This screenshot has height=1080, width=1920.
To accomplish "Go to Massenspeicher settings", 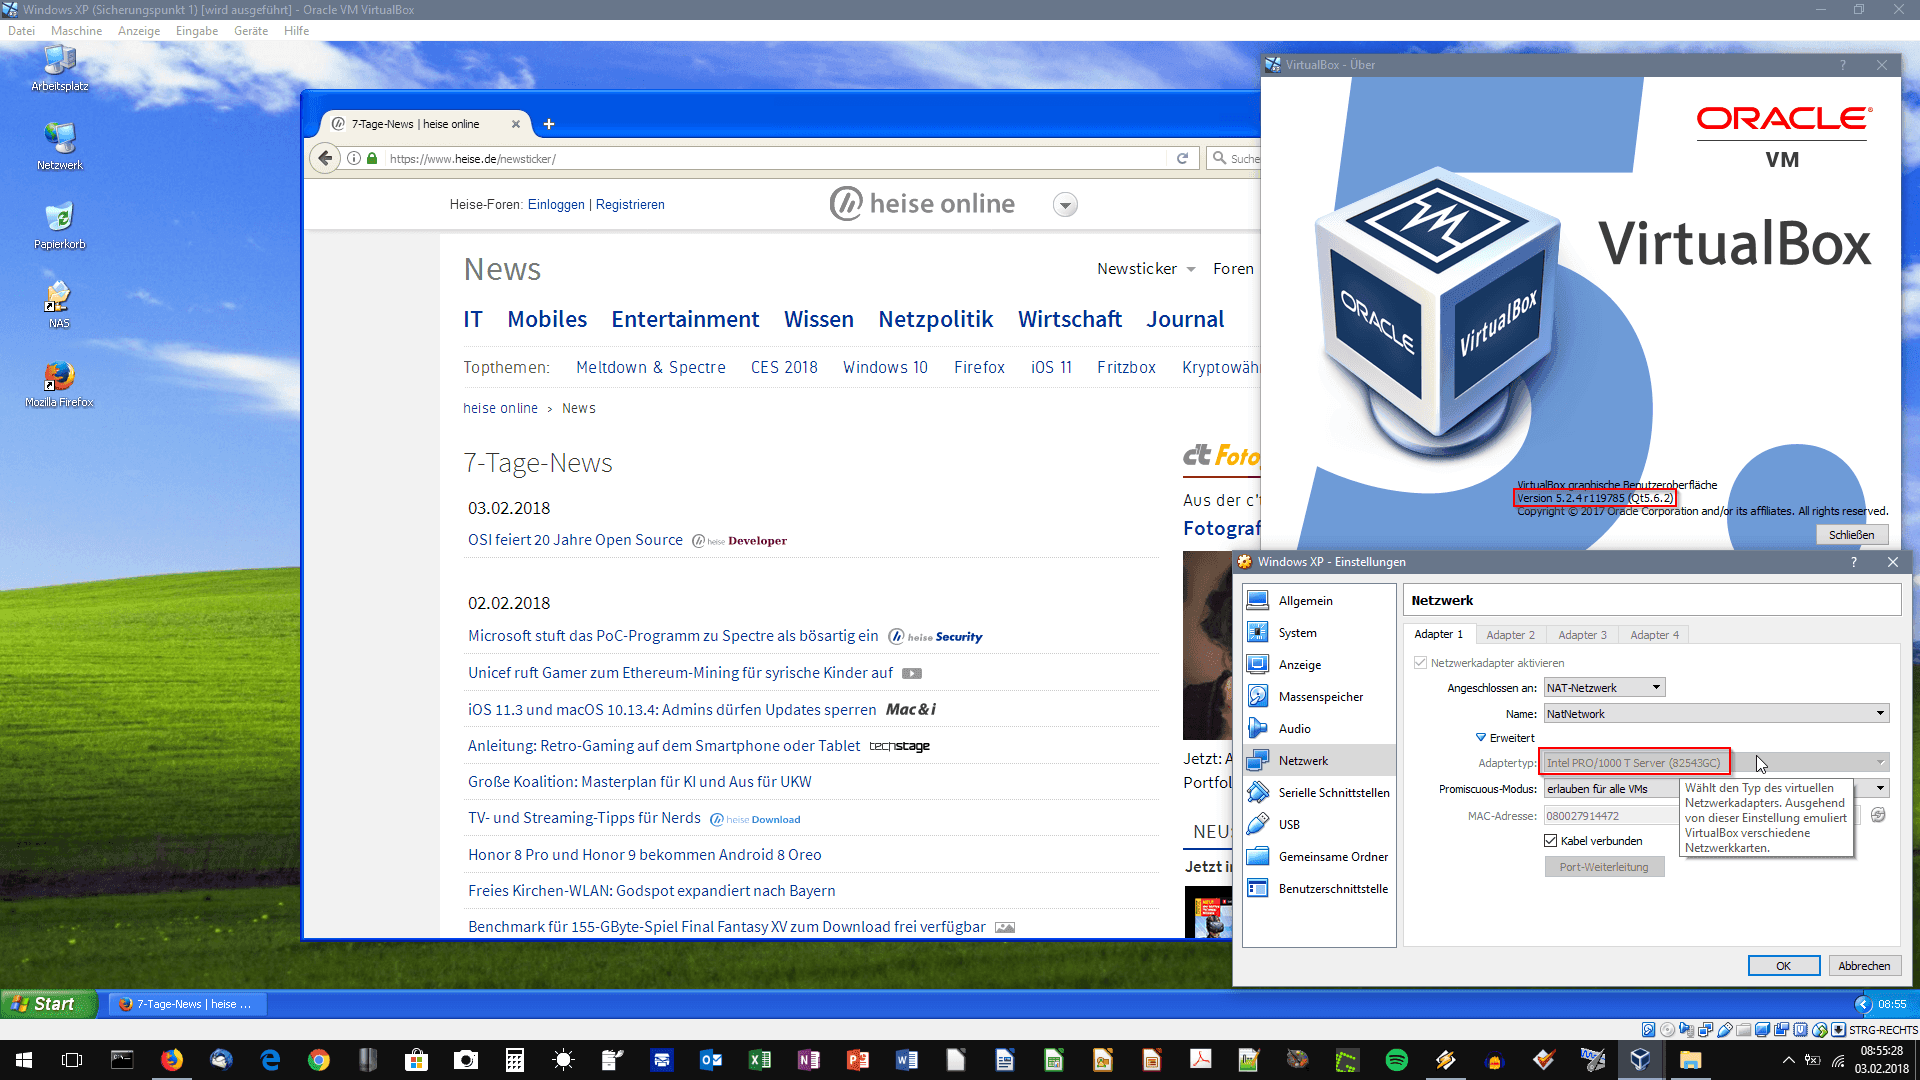I will tap(1318, 697).
